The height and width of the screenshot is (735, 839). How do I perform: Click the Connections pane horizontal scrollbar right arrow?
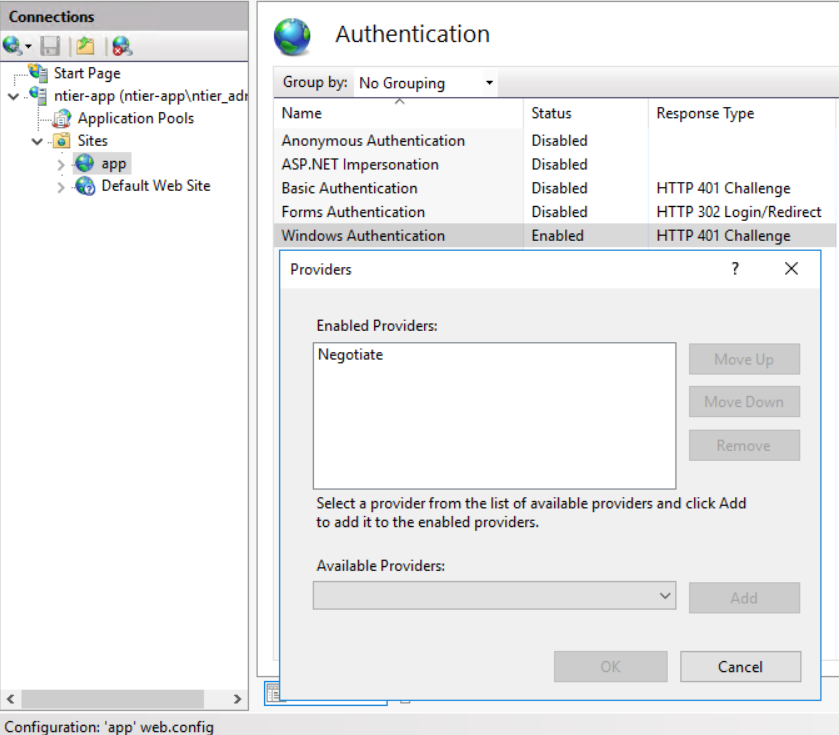tap(237, 699)
